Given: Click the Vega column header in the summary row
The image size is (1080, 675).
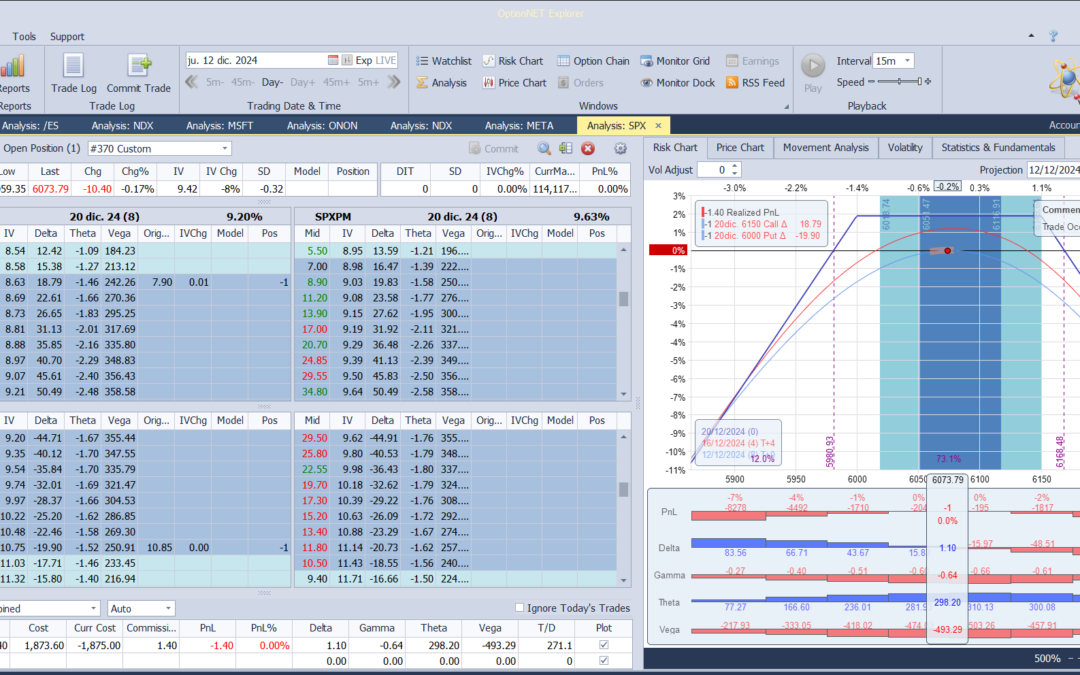Looking at the screenshot, I should pos(490,627).
